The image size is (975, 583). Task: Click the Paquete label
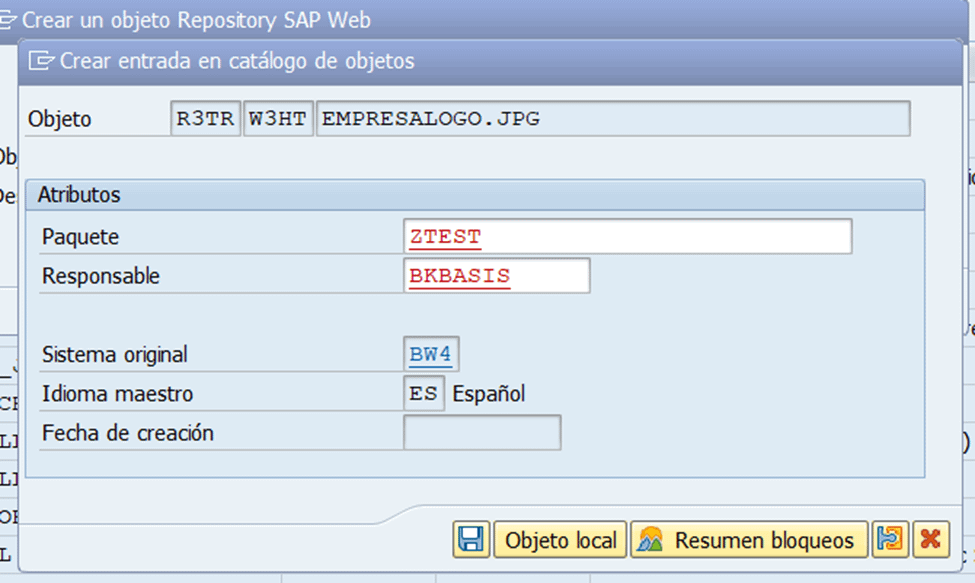coord(80,237)
